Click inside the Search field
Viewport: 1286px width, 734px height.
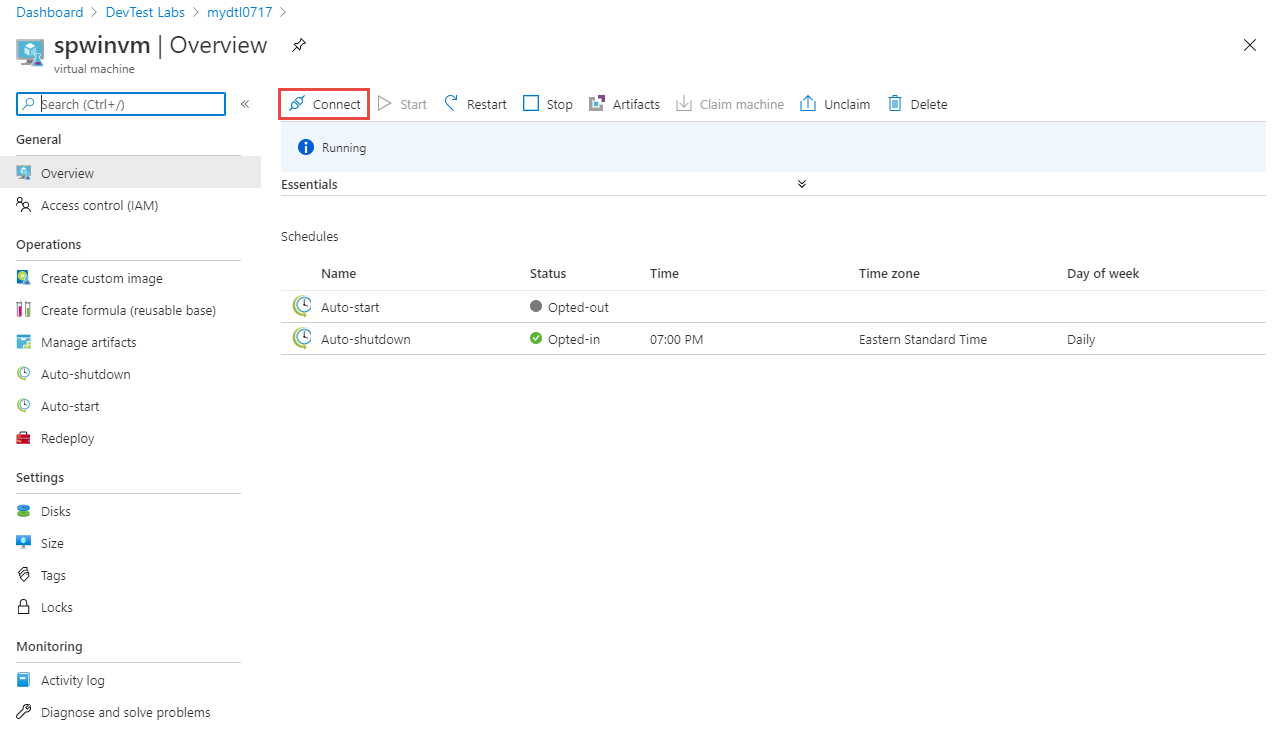[120, 103]
